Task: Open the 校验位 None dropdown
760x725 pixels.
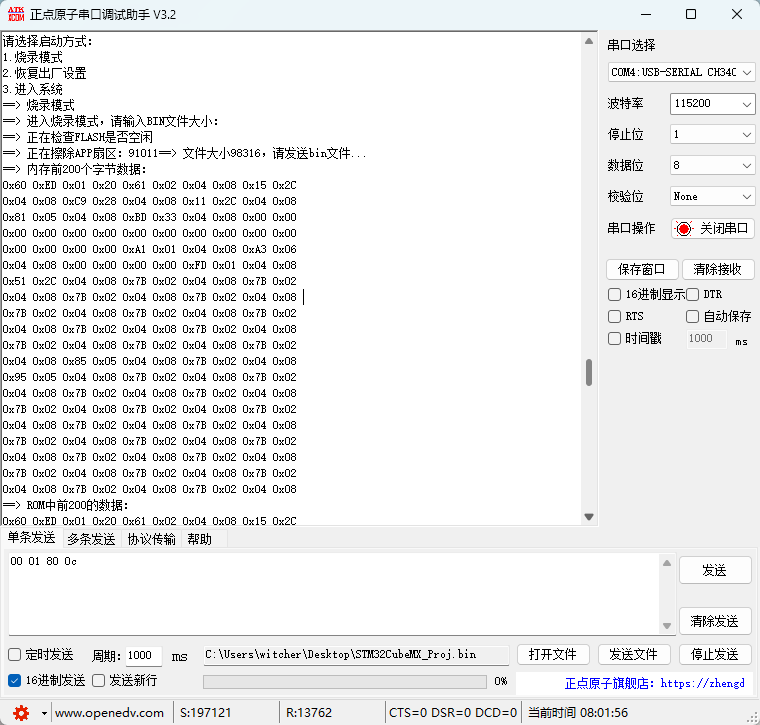Action: (712, 196)
